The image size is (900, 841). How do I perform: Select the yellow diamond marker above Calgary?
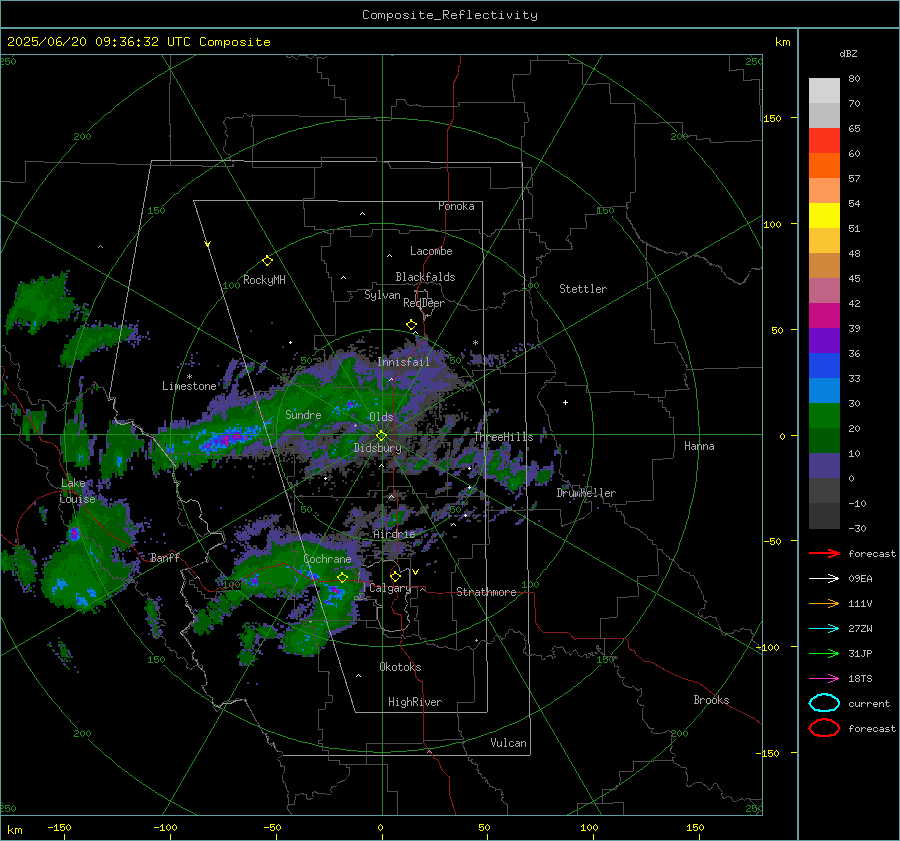[395, 576]
